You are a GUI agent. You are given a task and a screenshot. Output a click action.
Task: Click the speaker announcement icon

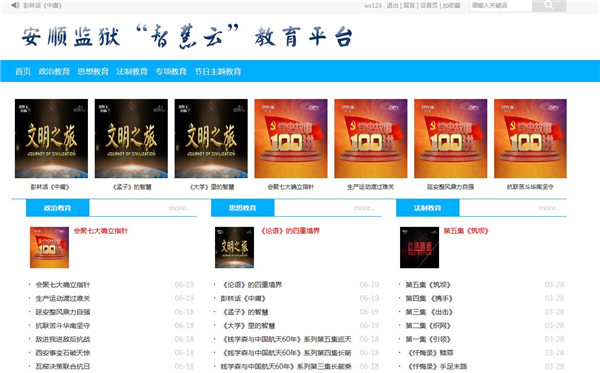click(15, 5)
